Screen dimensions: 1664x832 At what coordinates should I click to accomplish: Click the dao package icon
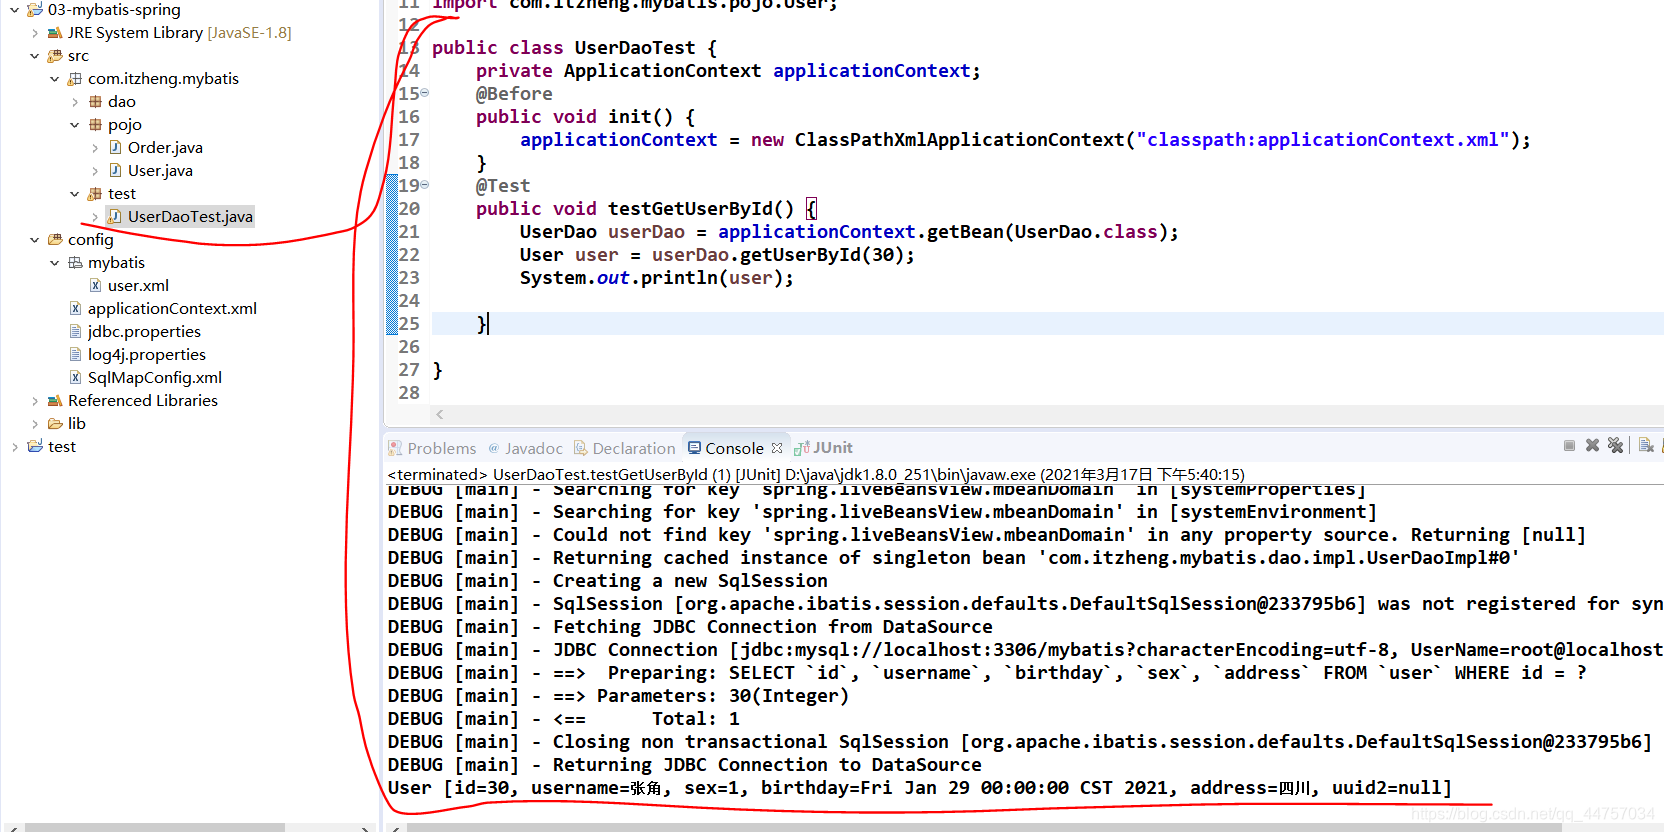tap(95, 101)
